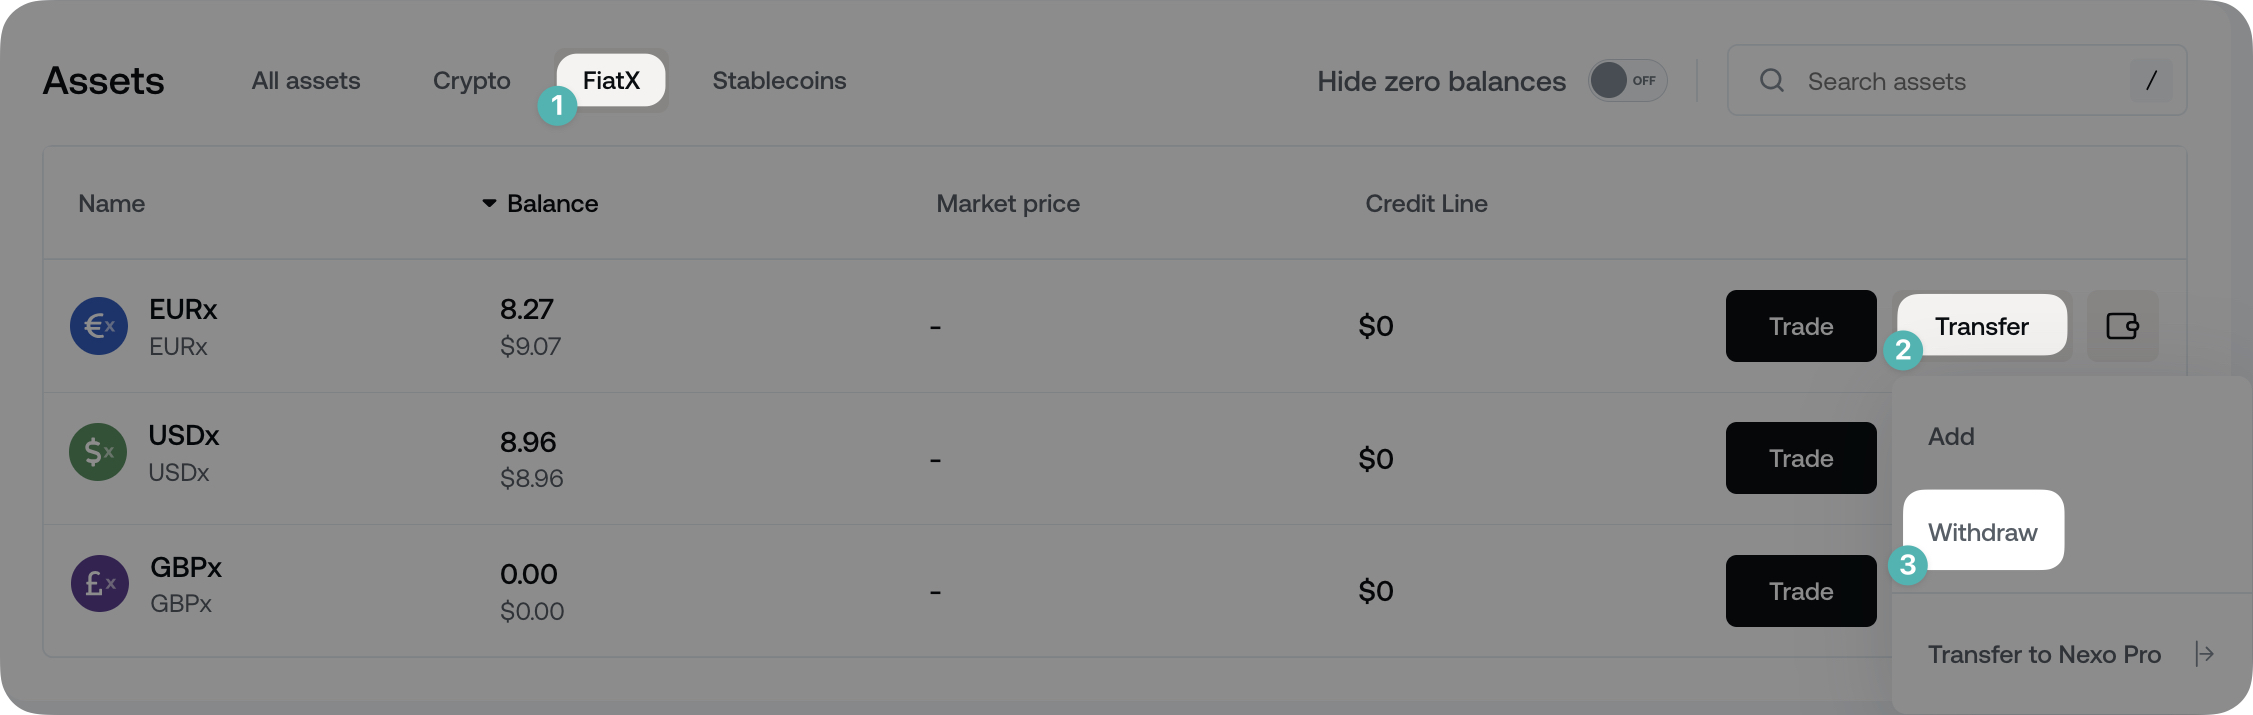Enable the Hide zero balances switch
The width and height of the screenshot is (2253, 715).
coord(1627,81)
